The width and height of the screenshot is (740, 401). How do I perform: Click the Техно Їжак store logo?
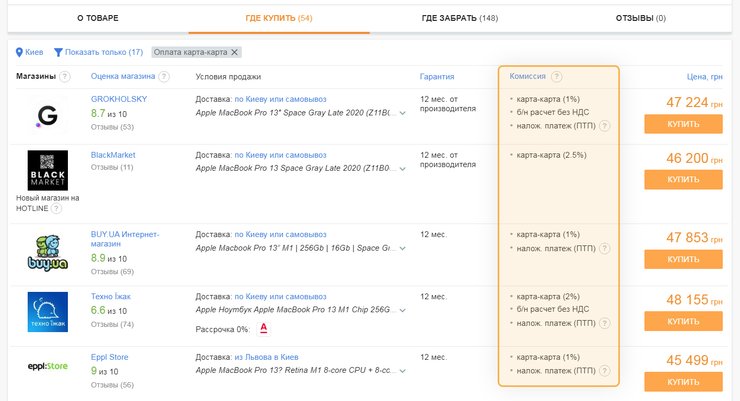pyautogui.click(x=47, y=311)
